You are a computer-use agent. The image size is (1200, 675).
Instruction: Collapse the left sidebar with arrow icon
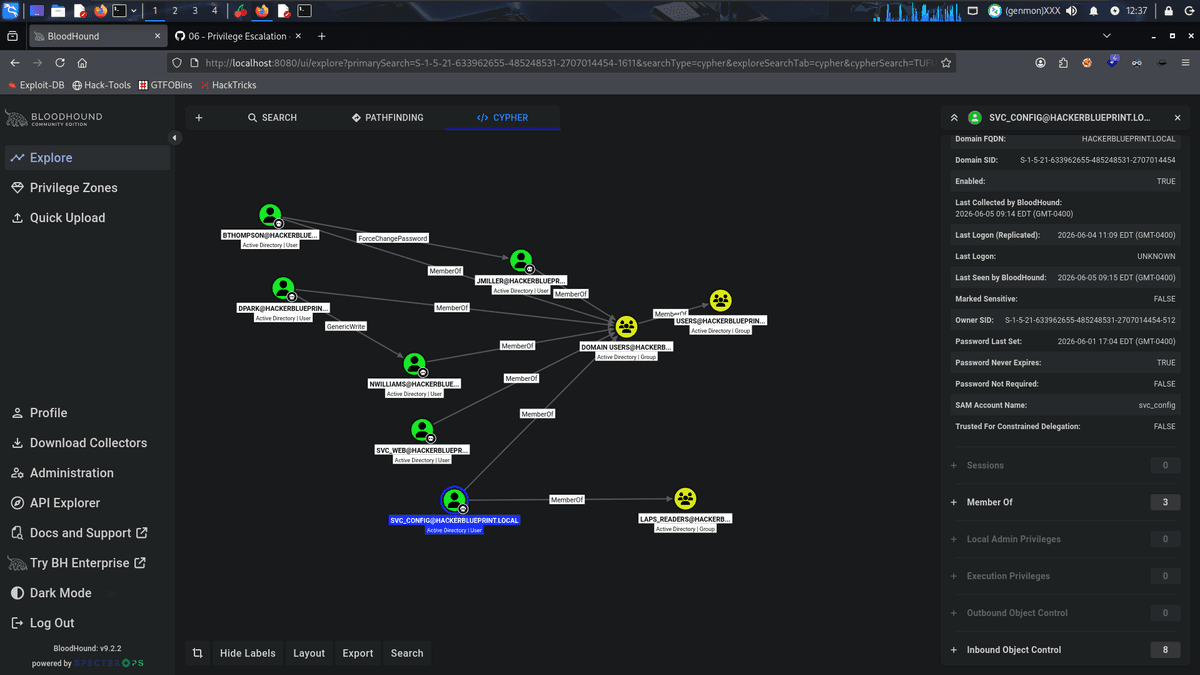click(x=174, y=138)
